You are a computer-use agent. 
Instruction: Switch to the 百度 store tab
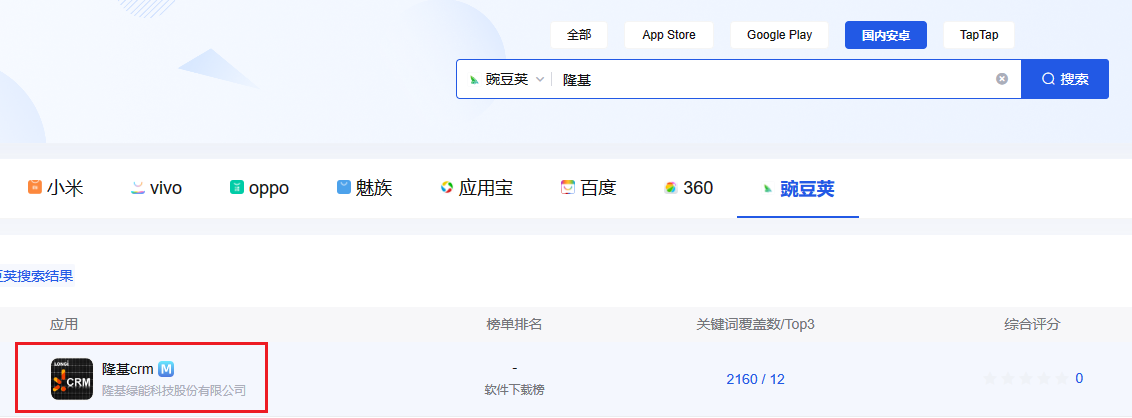click(588, 188)
